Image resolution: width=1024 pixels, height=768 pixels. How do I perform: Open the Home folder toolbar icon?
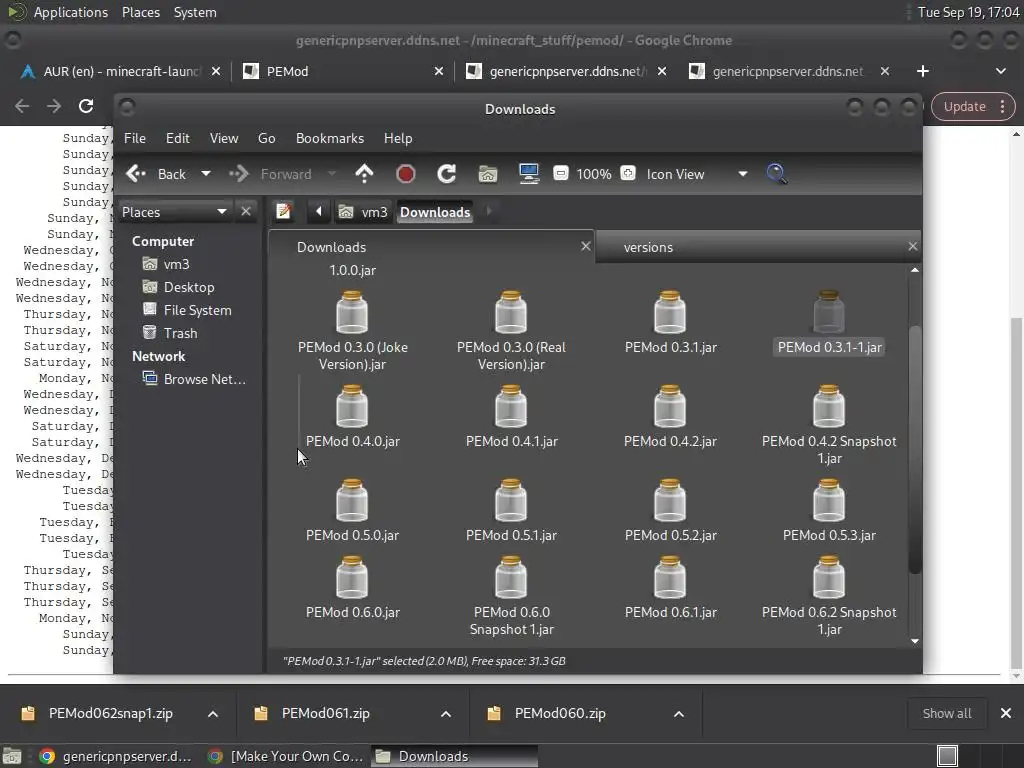pos(488,174)
